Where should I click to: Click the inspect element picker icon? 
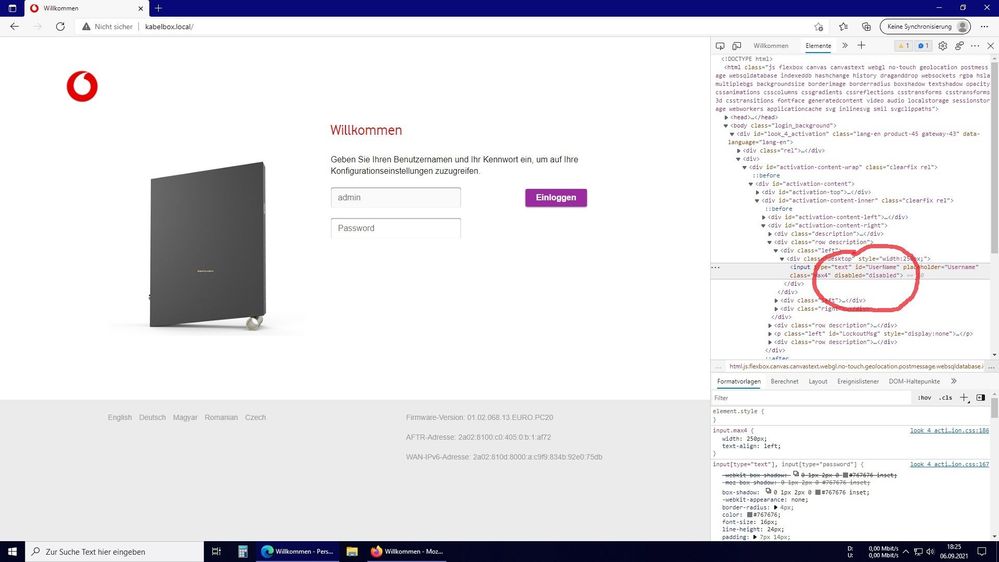click(x=720, y=46)
